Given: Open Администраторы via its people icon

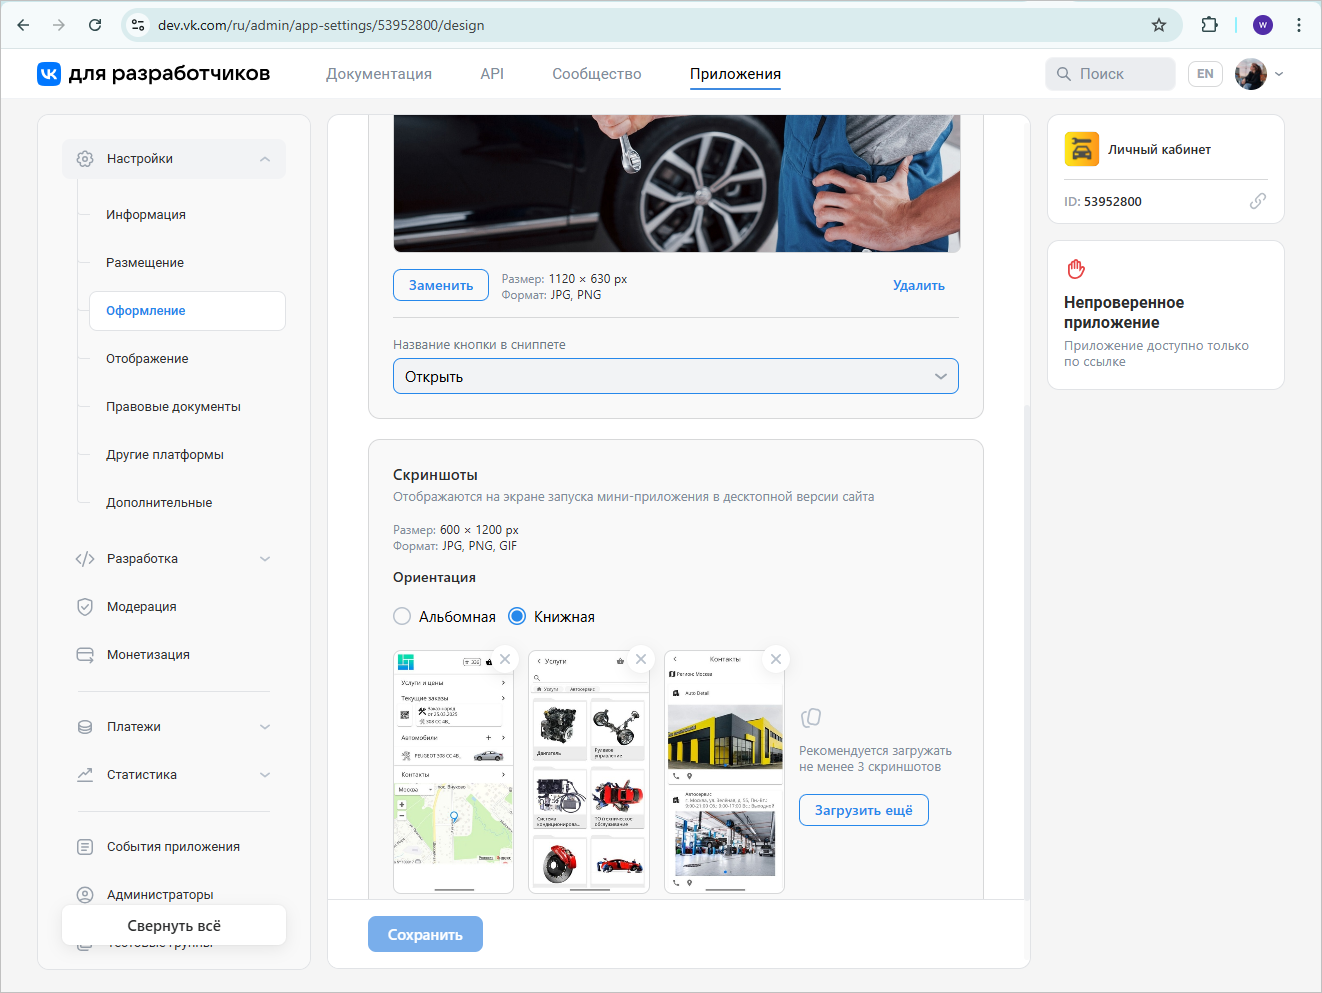Looking at the screenshot, I should point(85,894).
